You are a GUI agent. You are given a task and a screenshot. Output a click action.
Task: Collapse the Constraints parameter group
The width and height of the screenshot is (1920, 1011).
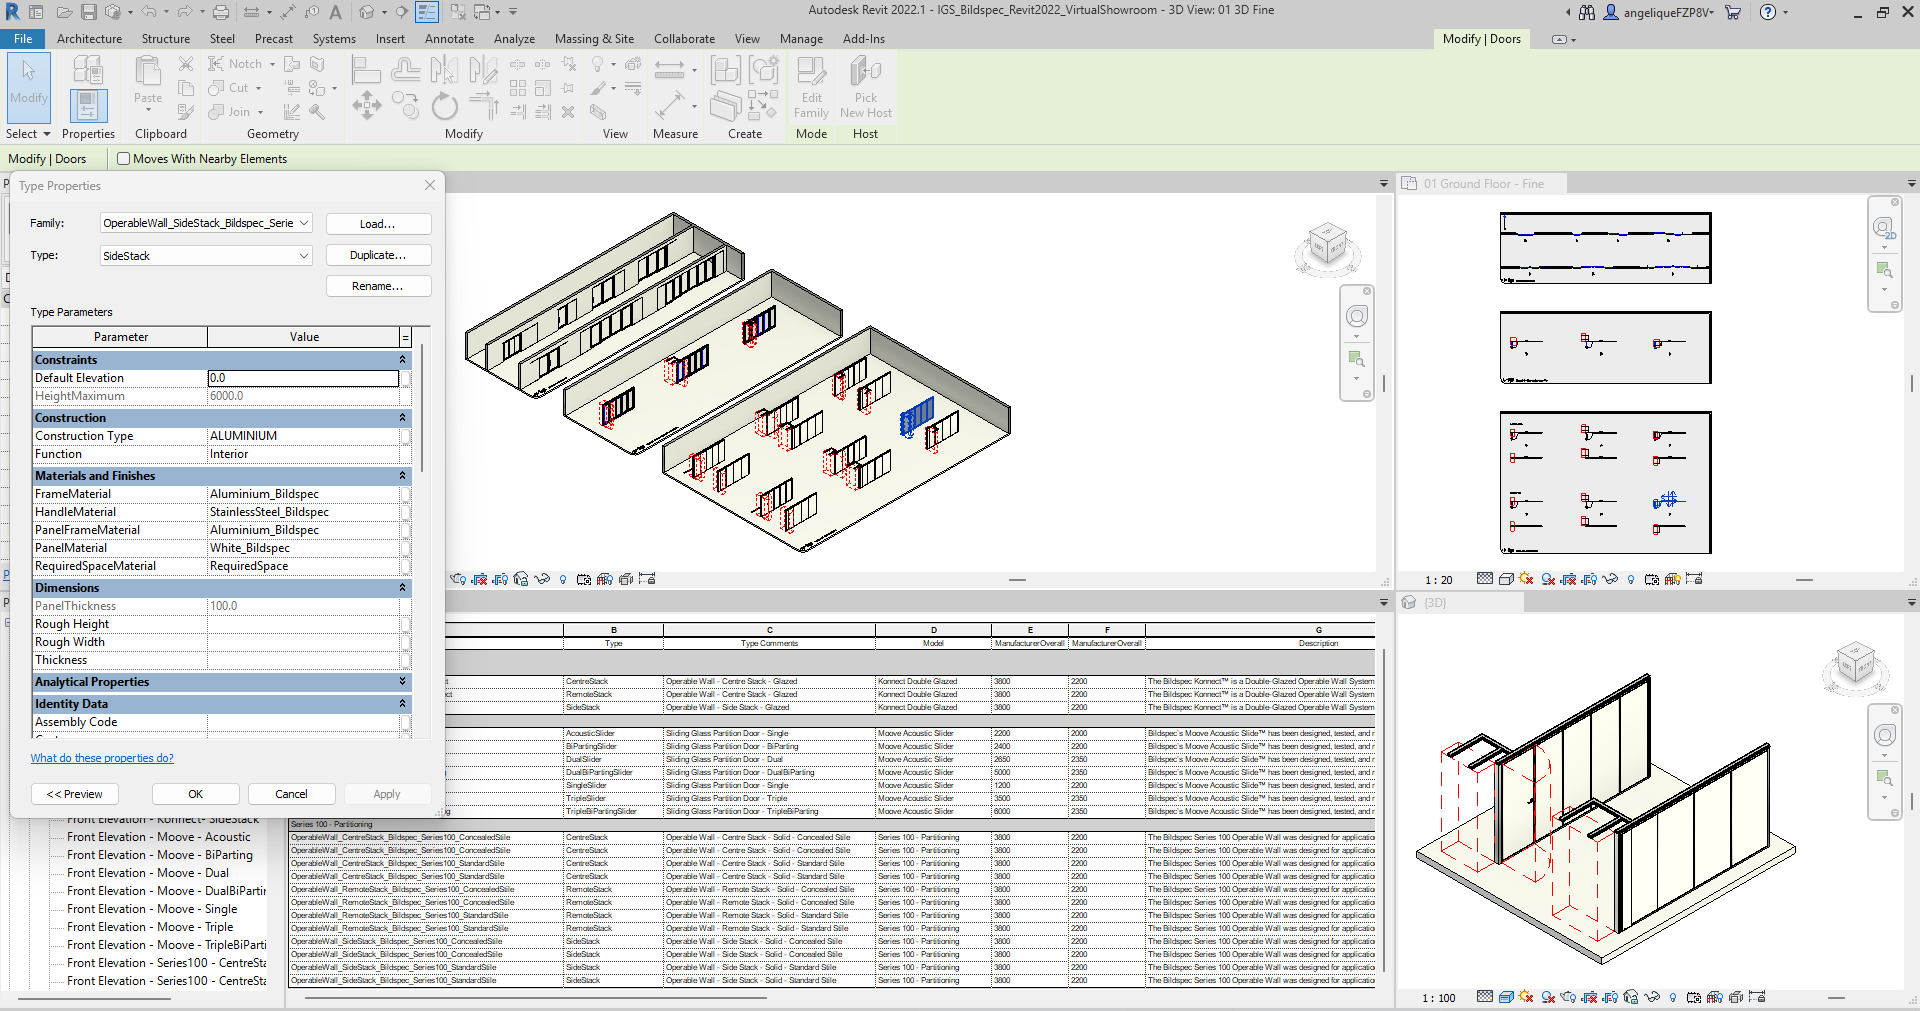click(x=403, y=360)
